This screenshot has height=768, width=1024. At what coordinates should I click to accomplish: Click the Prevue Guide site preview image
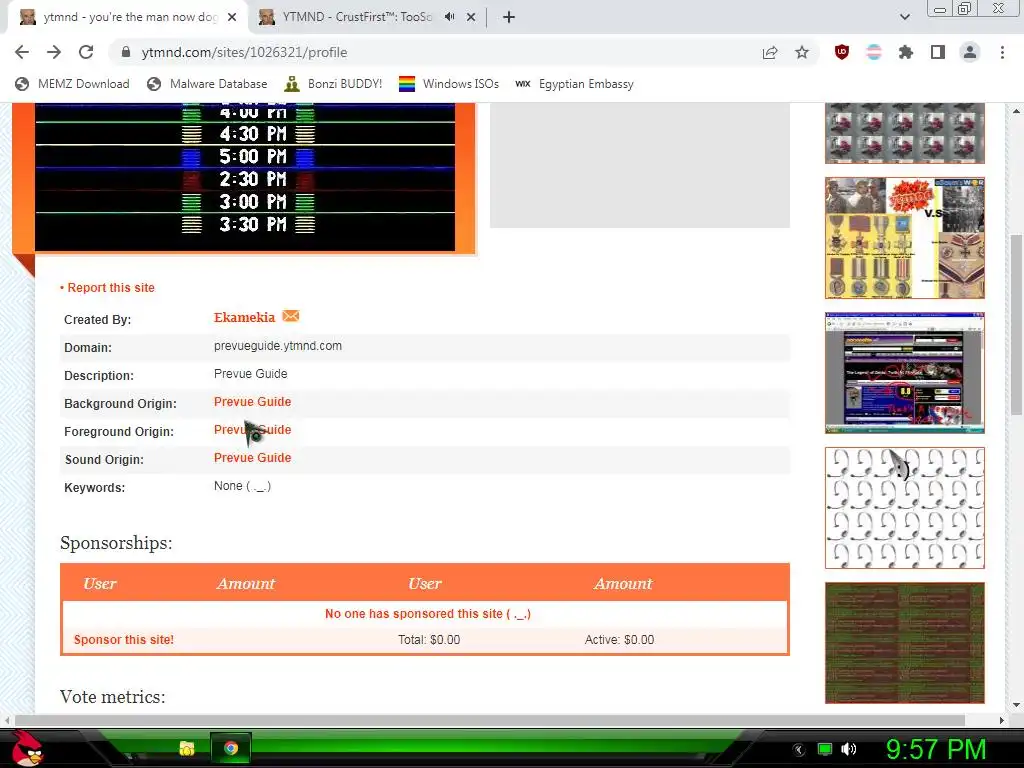click(x=245, y=177)
